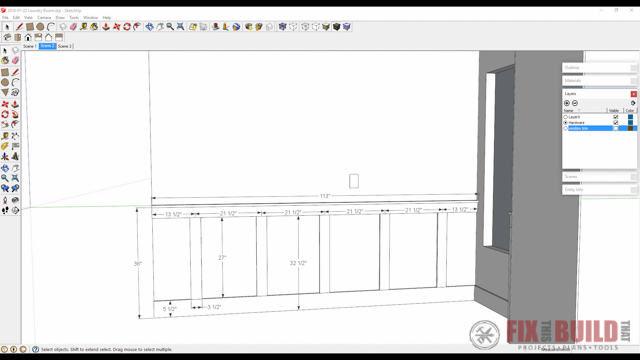Toggle visibility checkbox for Layer0
Screen dimensions: 640x360
click(616, 117)
